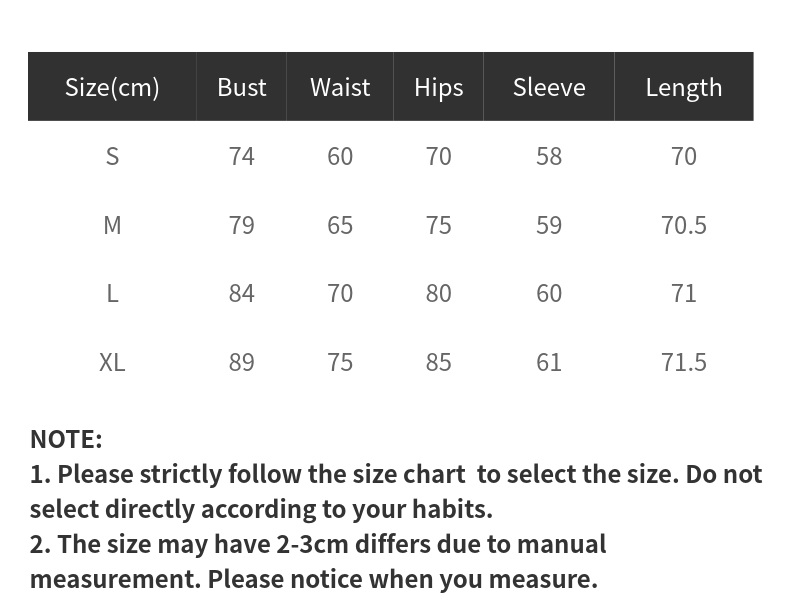Select the Sleeve column header
This screenshot has height=605, width=790.
tap(549, 87)
